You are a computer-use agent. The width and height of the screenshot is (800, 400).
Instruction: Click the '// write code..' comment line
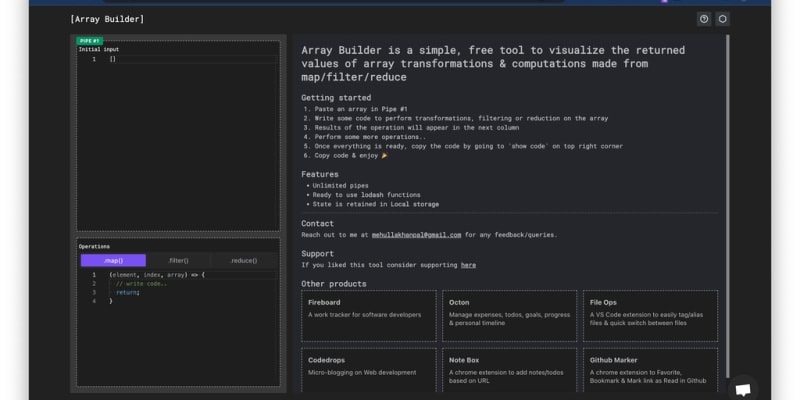[141, 284]
